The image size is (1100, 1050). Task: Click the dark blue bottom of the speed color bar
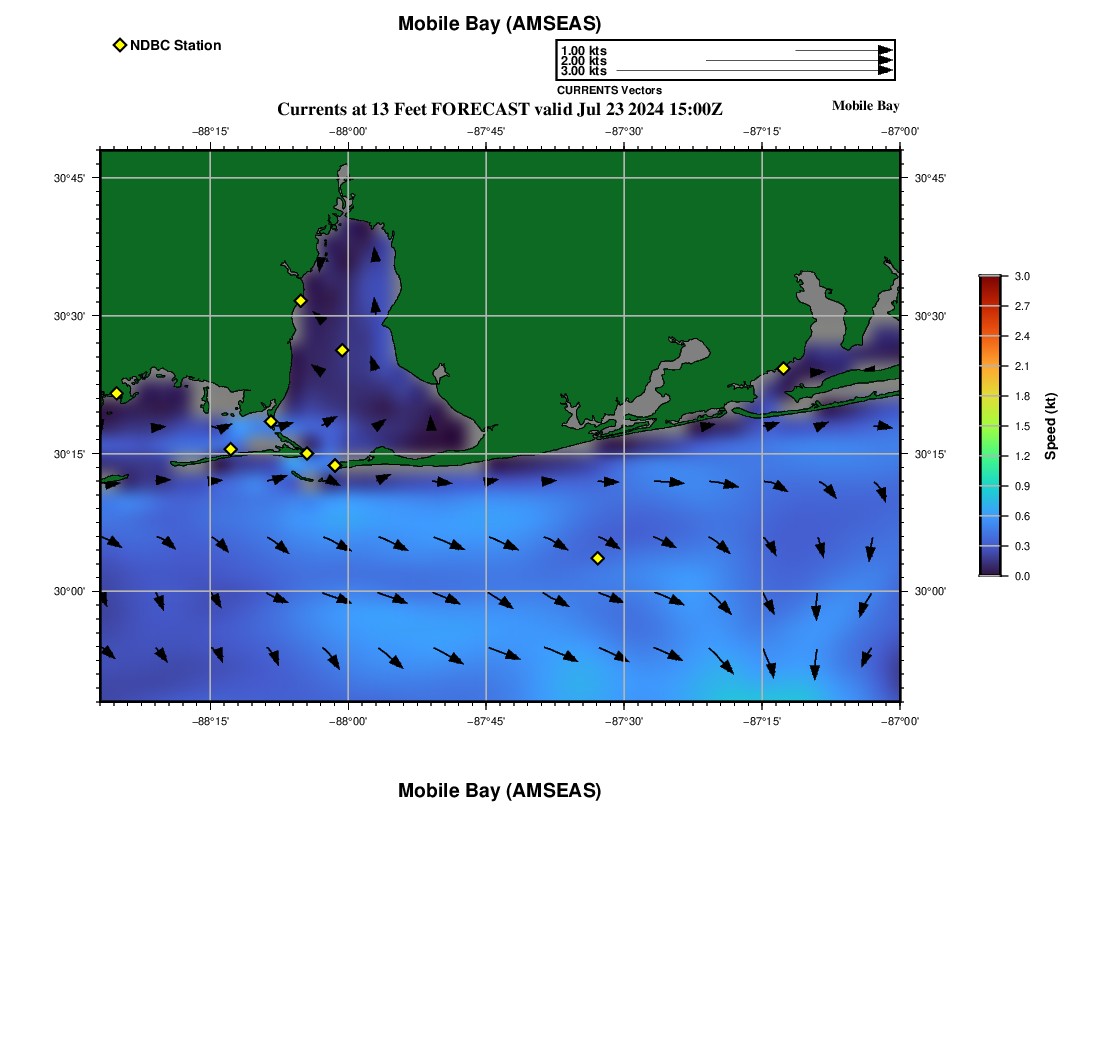tap(989, 570)
